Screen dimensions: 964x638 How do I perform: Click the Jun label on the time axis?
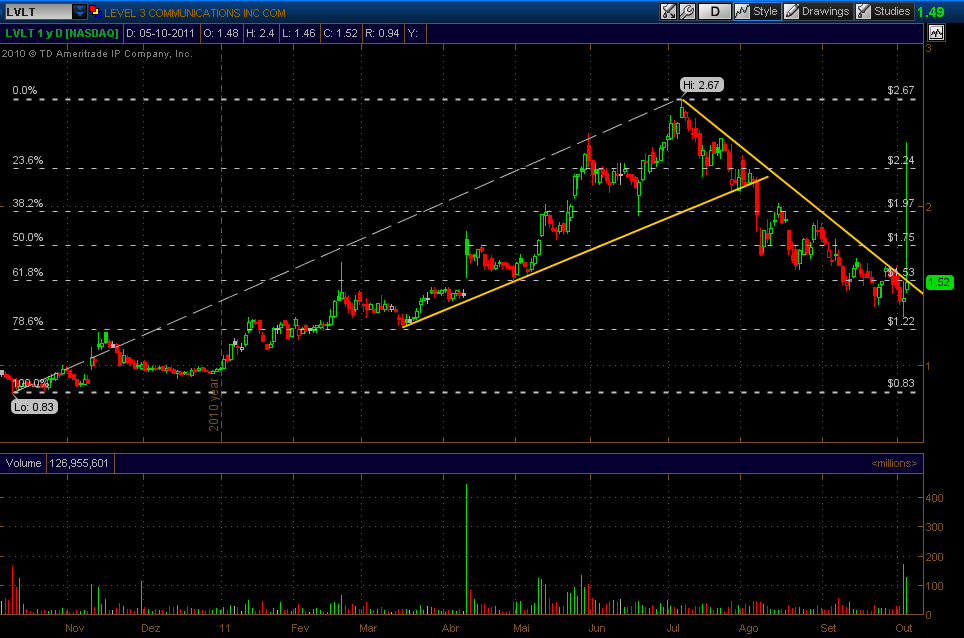click(597, 628)
